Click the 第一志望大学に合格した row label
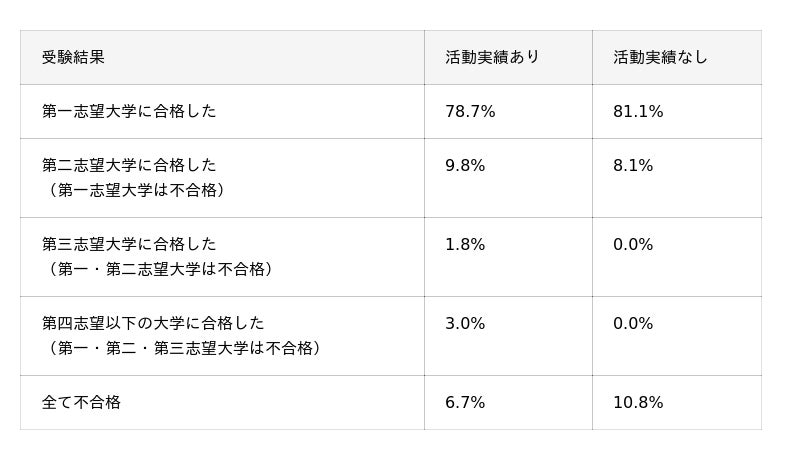The height and width of the screenshot is (460, 800). pos(129,111)
